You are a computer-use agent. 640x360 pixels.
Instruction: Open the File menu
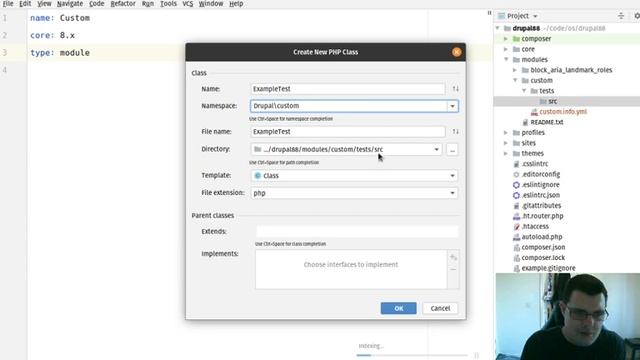point(8,4)
